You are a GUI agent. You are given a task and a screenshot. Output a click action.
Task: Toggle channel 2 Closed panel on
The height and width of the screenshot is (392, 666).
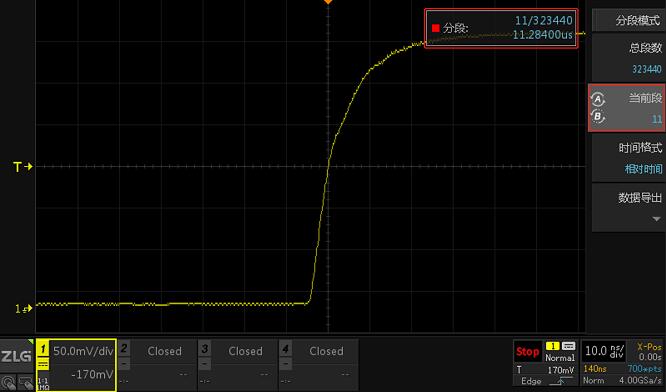158,364
